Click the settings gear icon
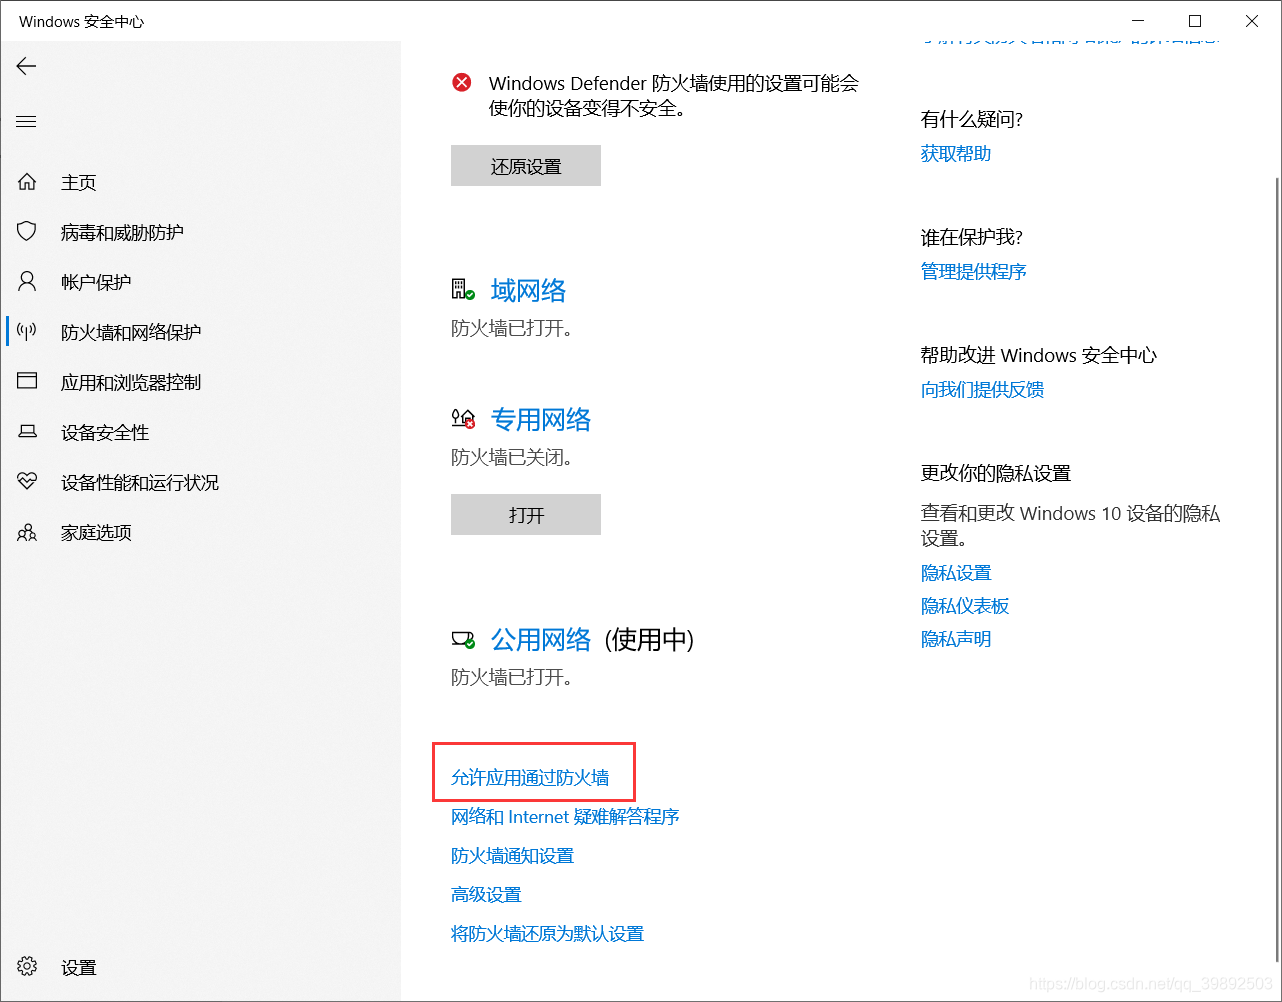Image resolution: width=1282 pixels, height=1002 pixels. [x=27, y=967]
